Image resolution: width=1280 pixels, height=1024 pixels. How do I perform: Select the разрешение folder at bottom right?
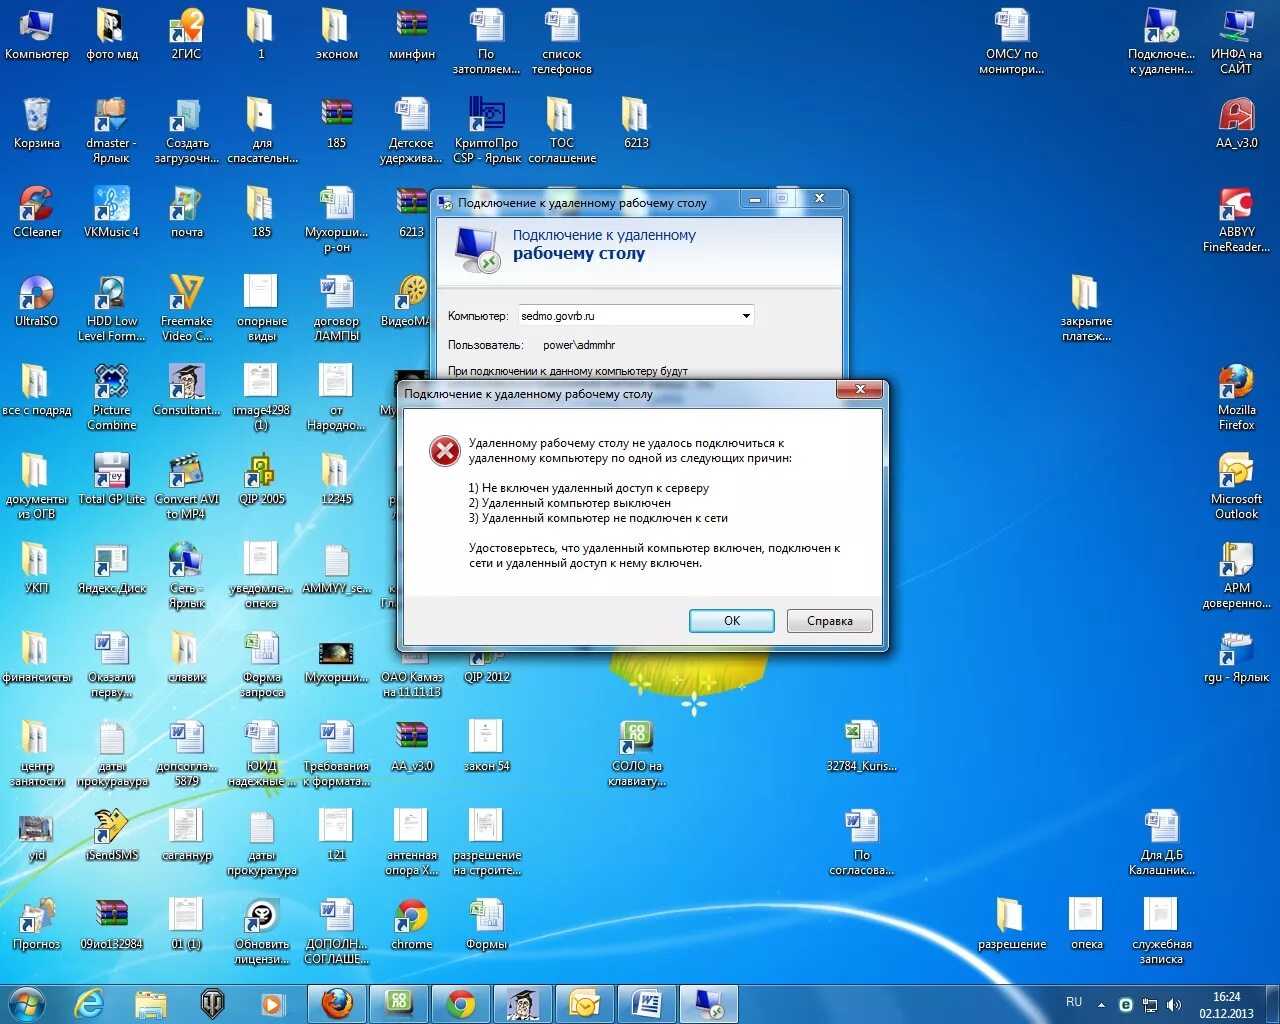pos(1011,924)
